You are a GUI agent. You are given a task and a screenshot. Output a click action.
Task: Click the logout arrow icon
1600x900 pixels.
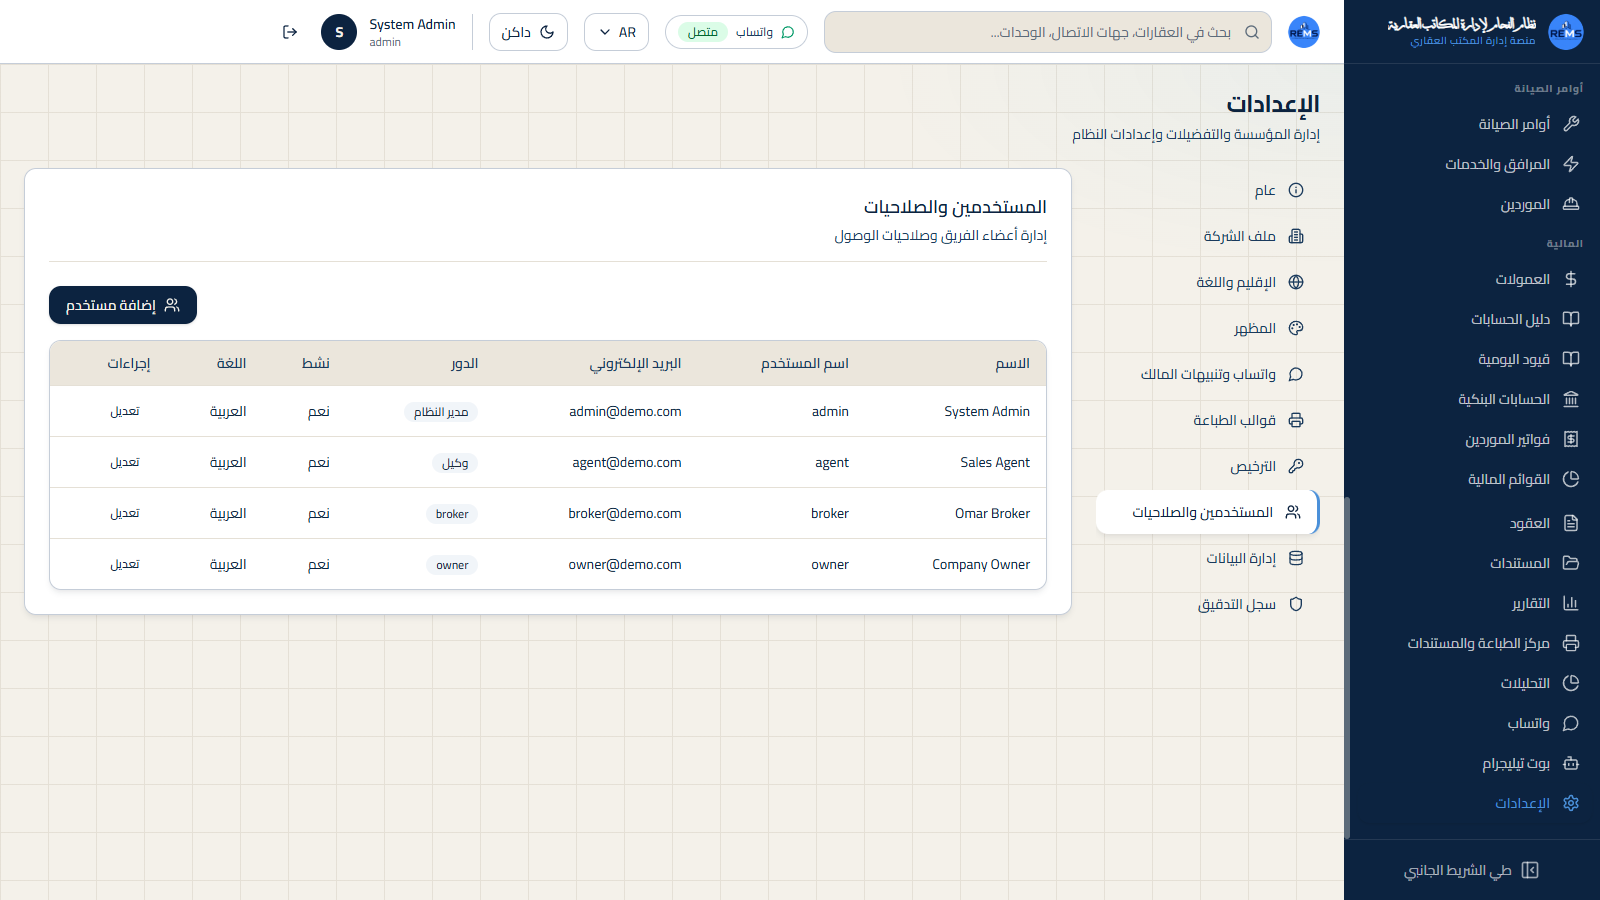[x=290, y=32]
